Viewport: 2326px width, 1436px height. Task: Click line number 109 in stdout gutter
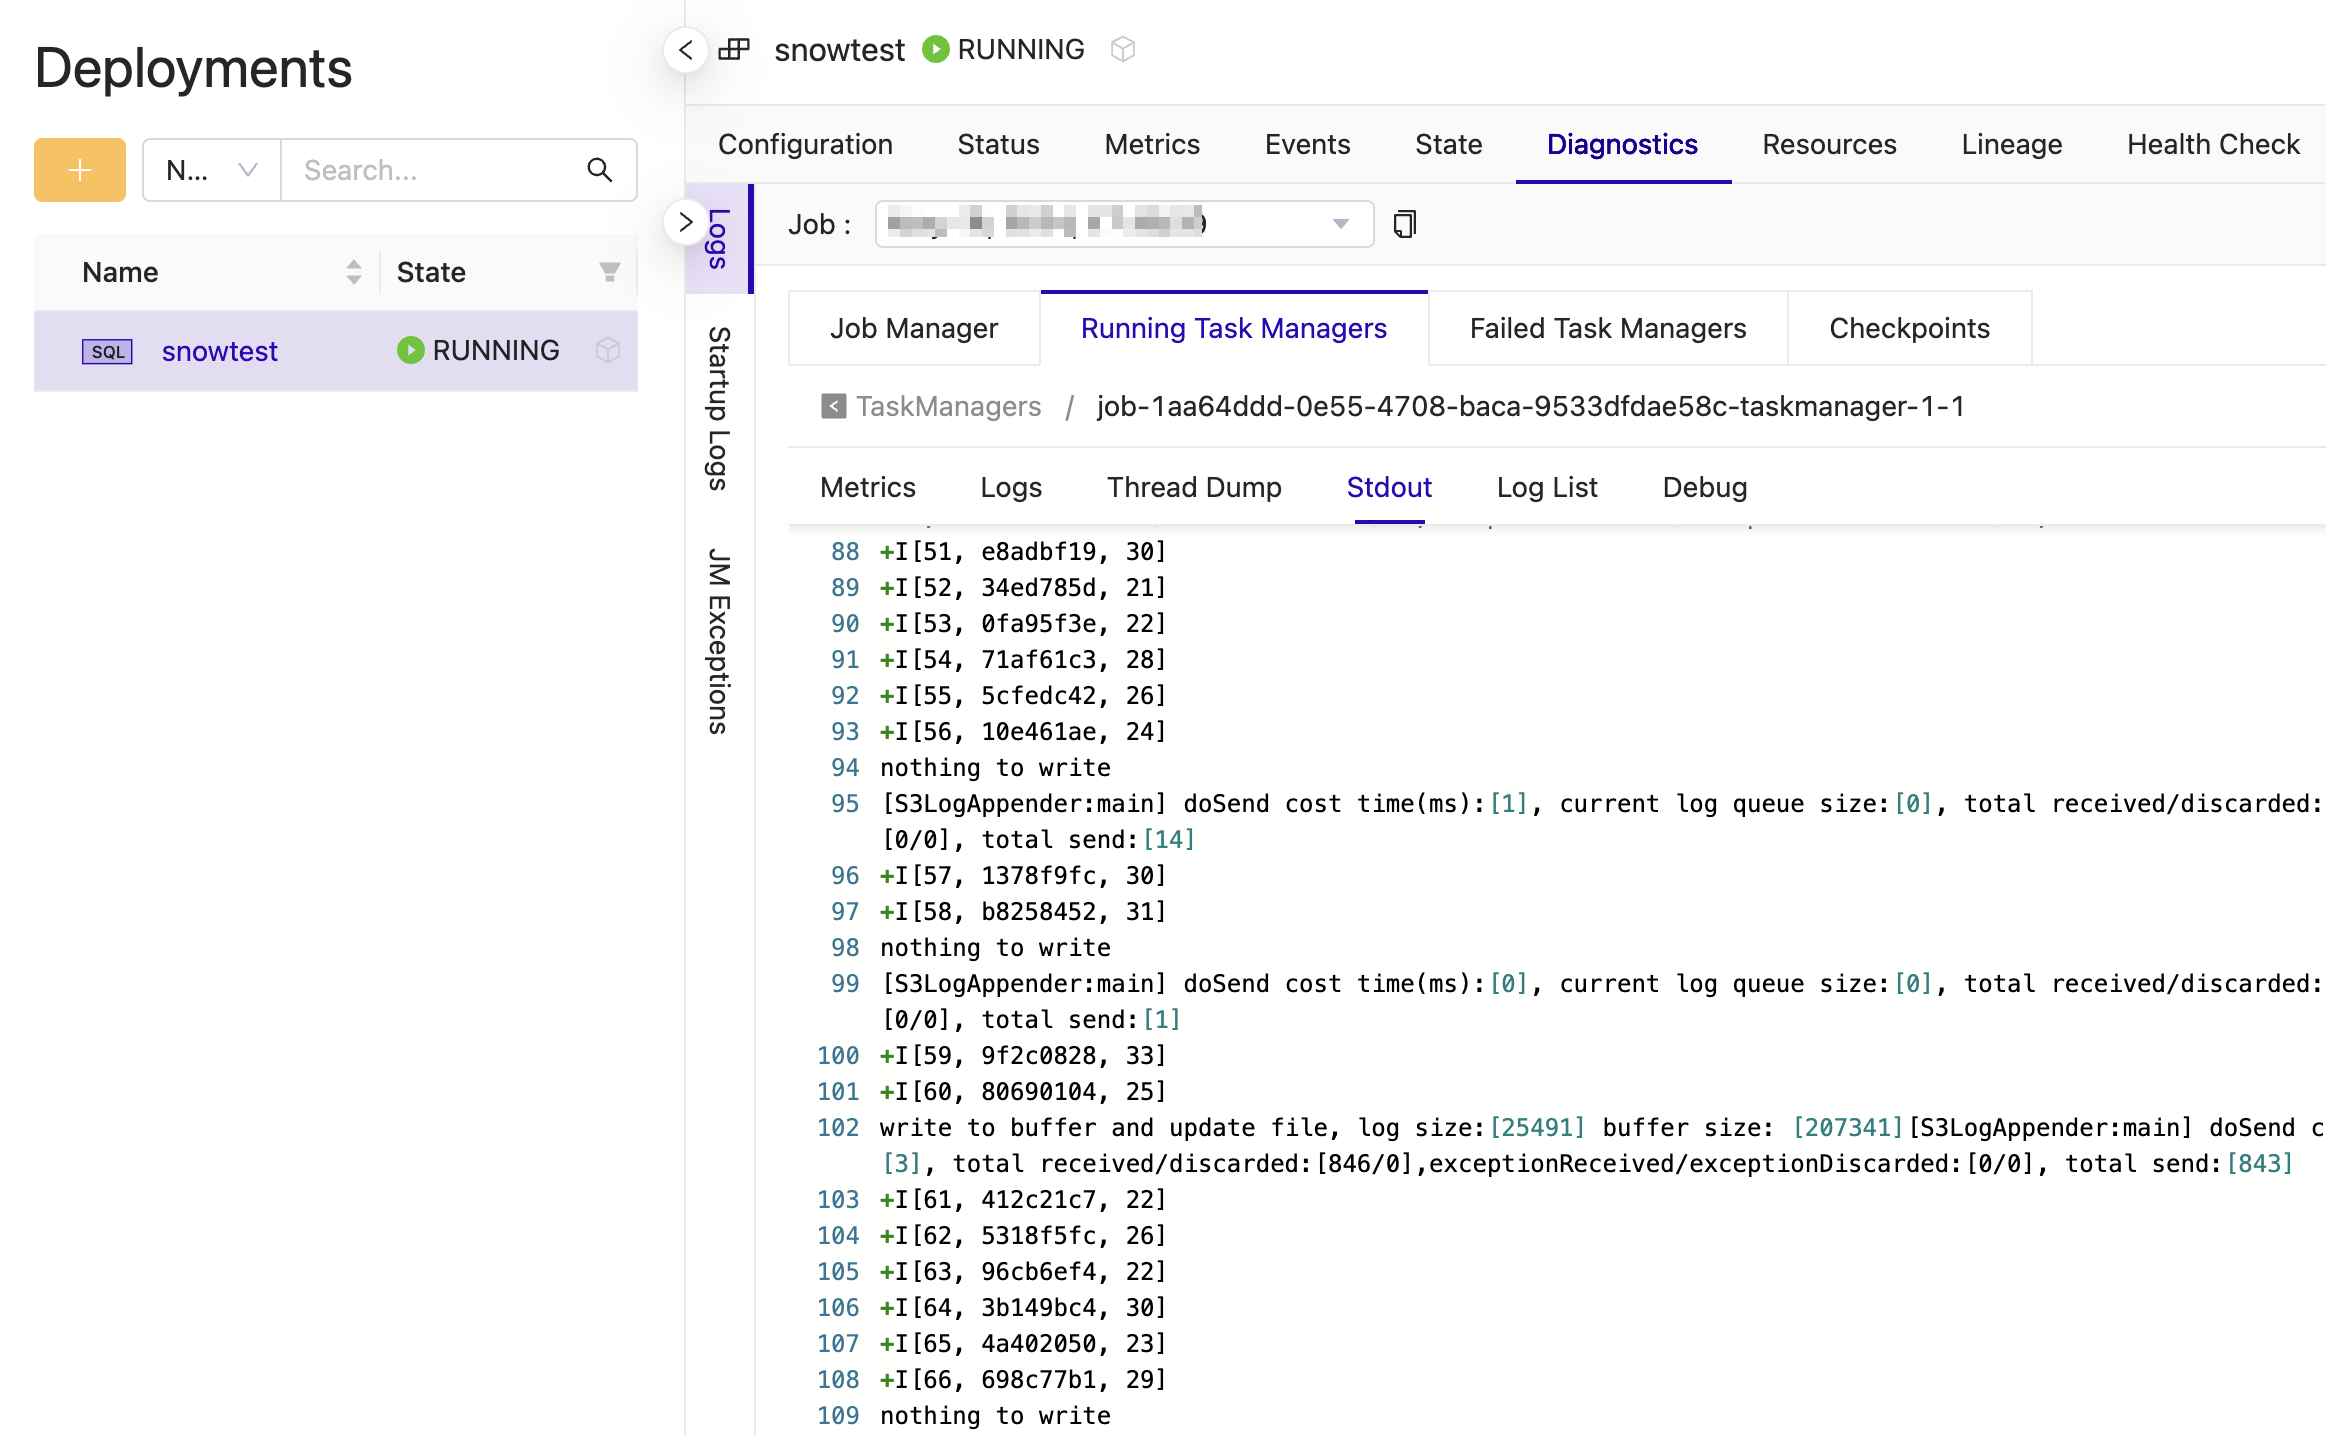pos(838,1416)
